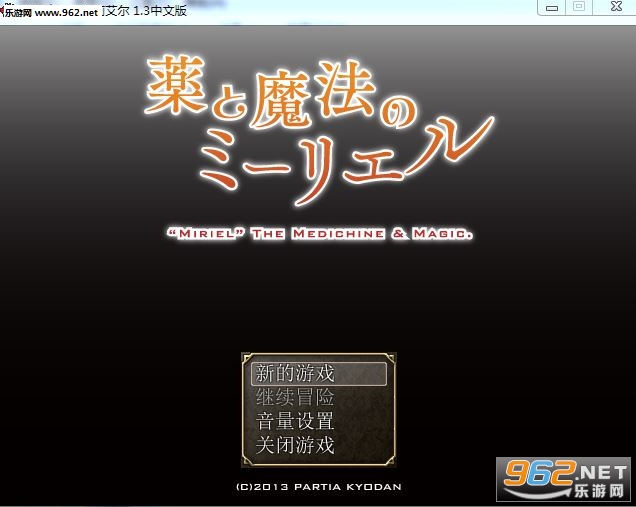Click the (C)2013 PARTIA KYODAN copyright text

pos(319,487)
